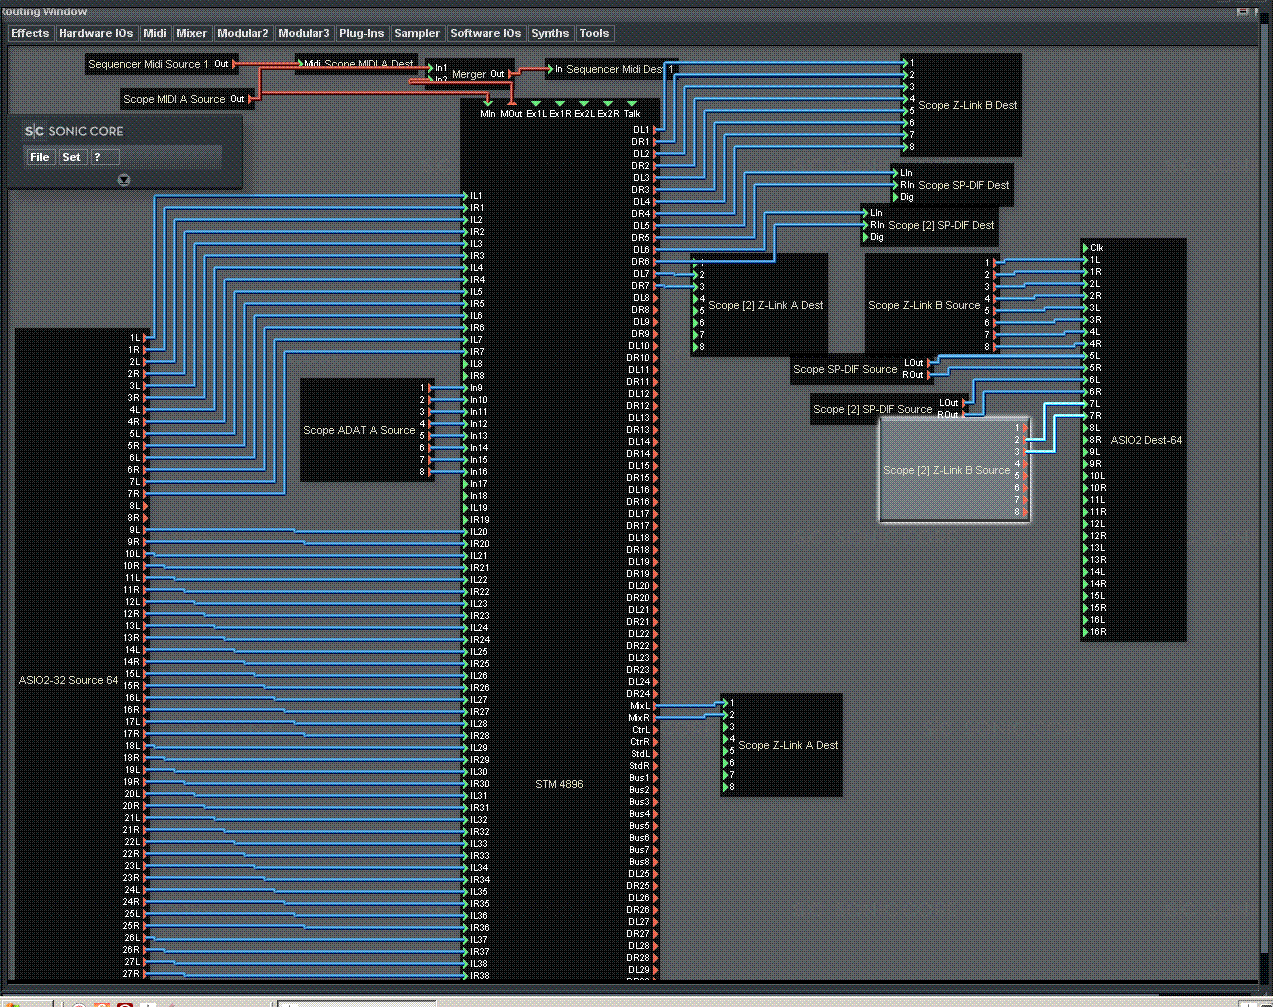Image resolution: width=1273 pixels, height=1007 pixels.
Task: Open the Modular3 menu
Action: click(x=304, y=33)
